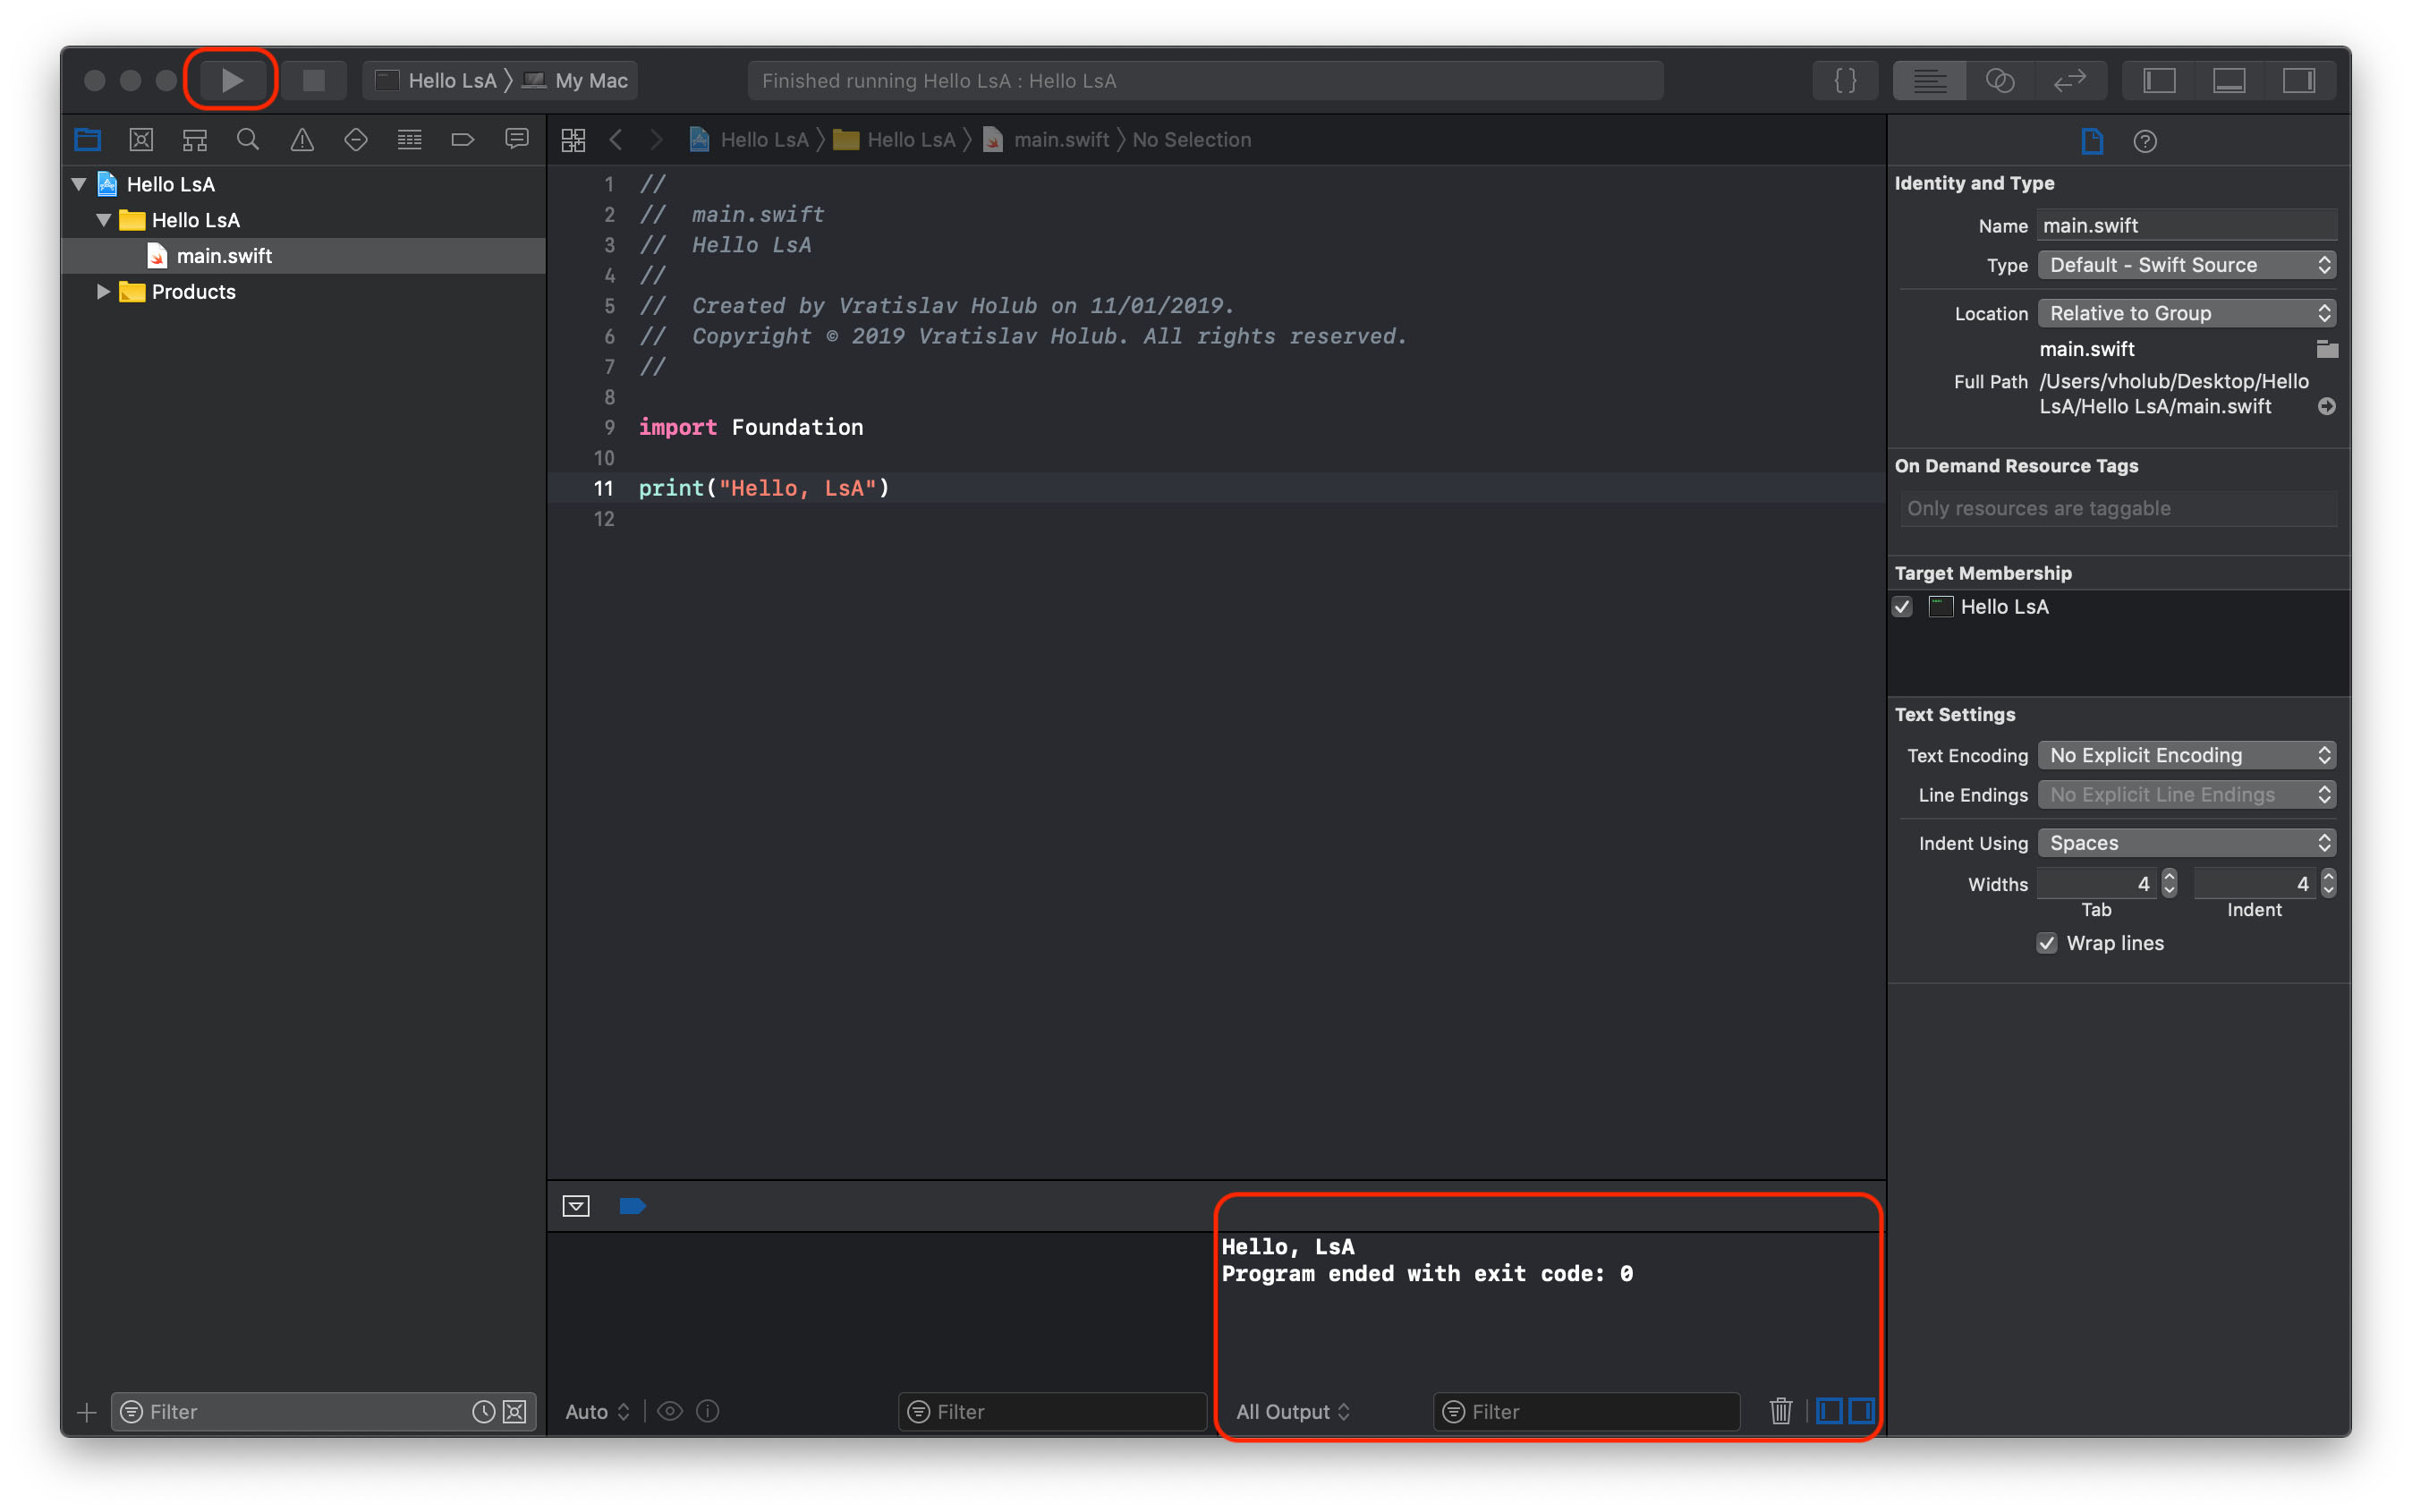Open the Indent Using Spaces dropdown

point(2187,843)
